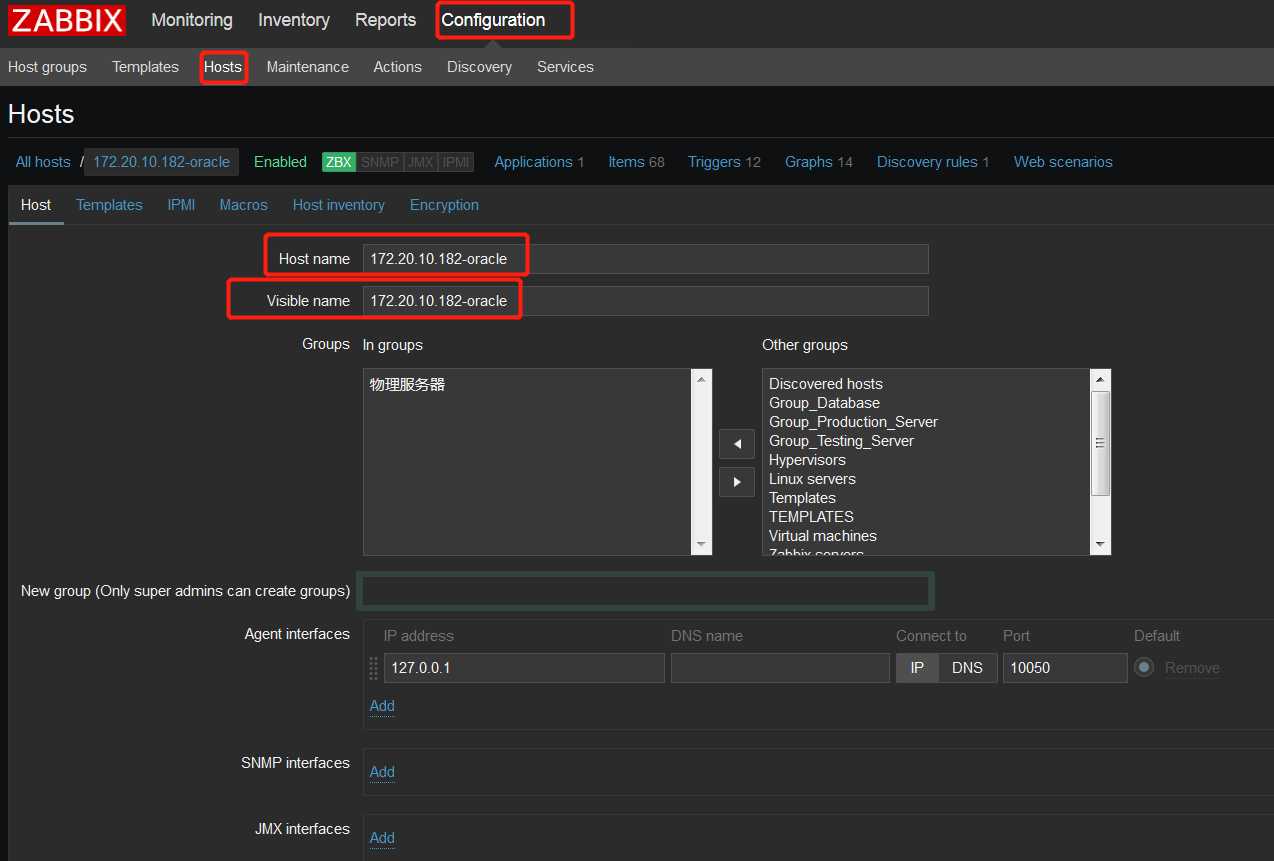Image resolution: width=1274 pixels, height=861 pixels.
Task: Click the Host name input field
Action: 645,259
